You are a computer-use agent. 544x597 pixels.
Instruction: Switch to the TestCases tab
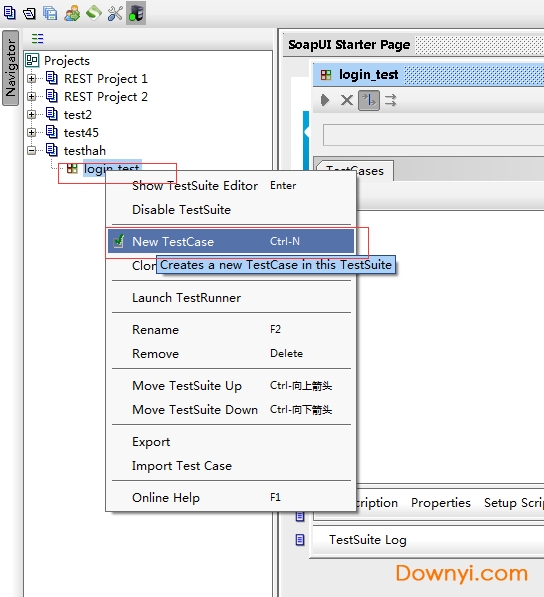(355, 171)
